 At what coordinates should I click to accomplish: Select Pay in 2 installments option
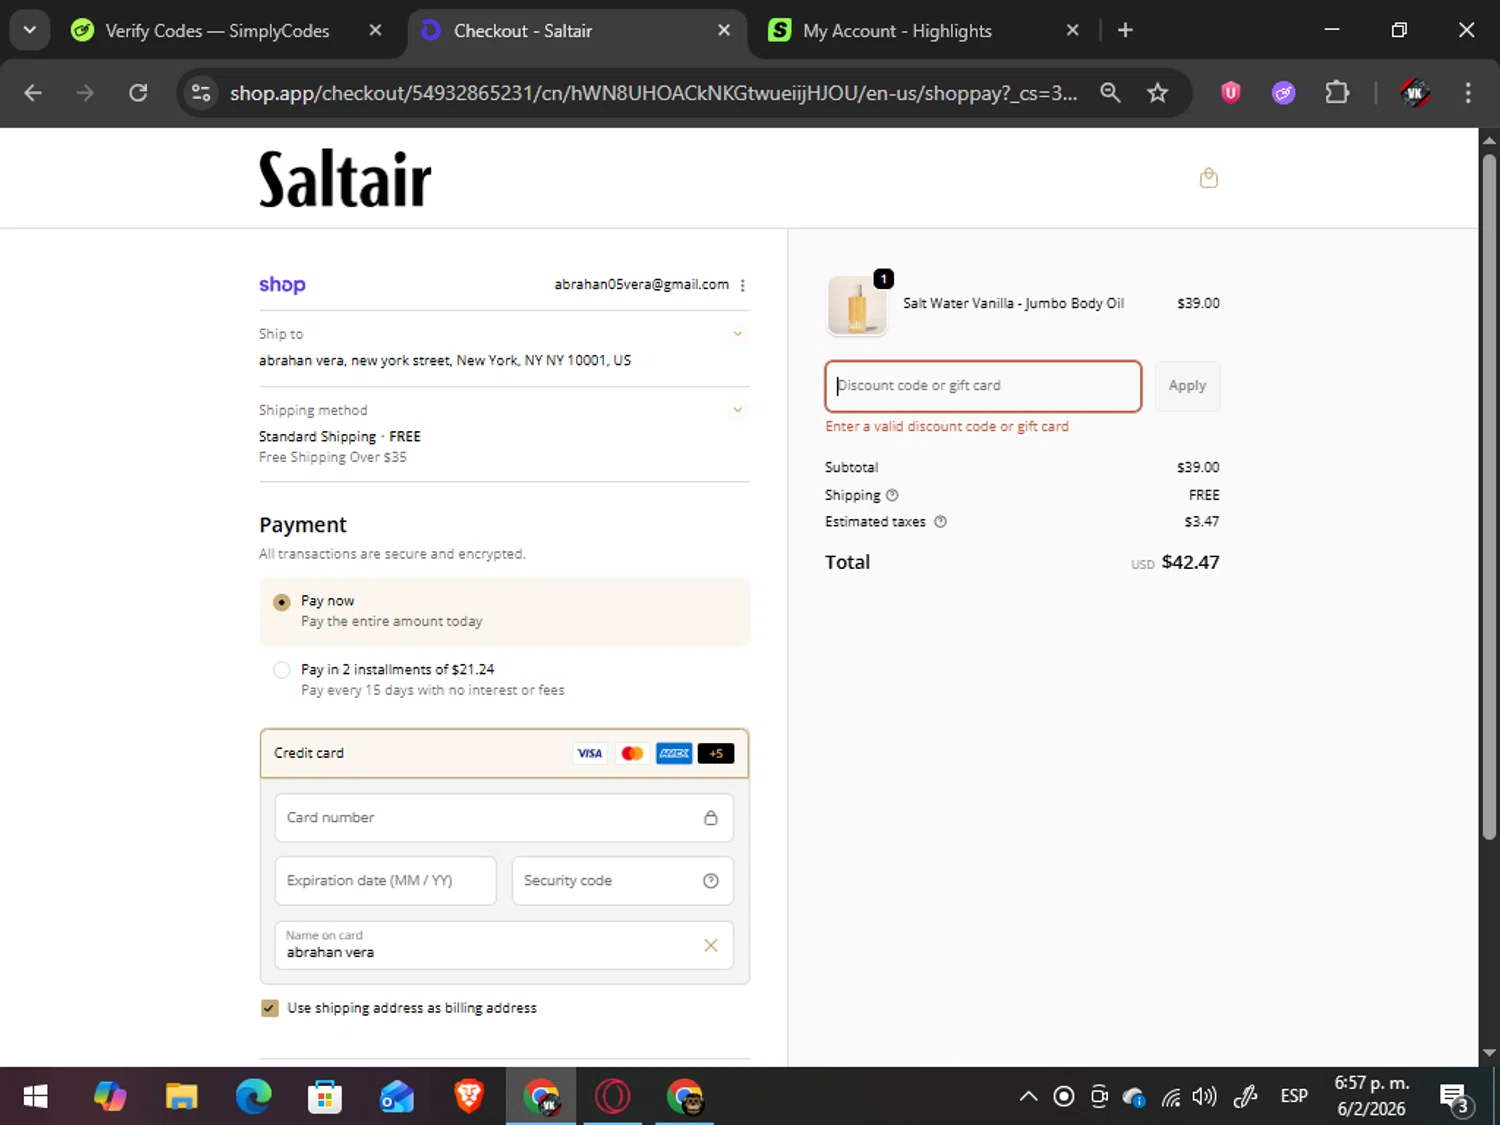[282, 670]
